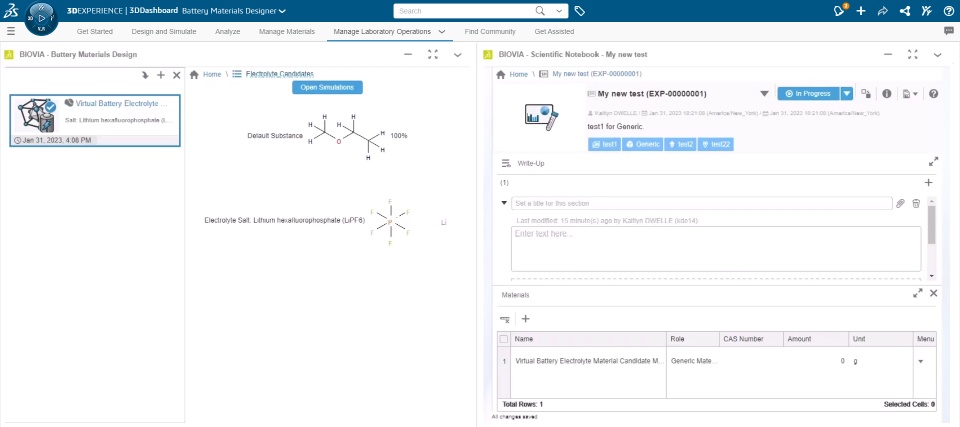Click the Generic tag
960x427 pixels.
click(642, 145)
